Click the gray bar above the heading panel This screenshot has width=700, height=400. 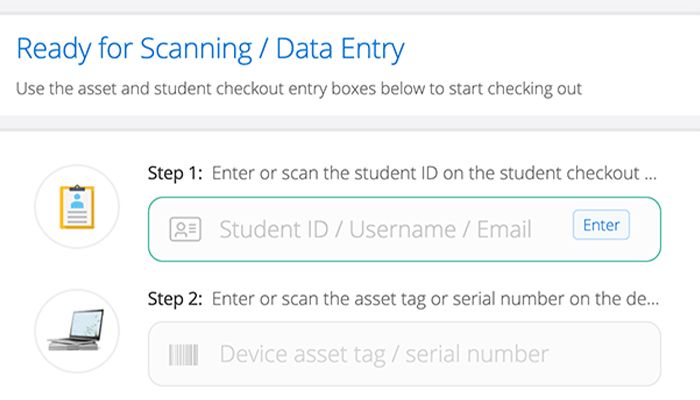pos(350,6)
